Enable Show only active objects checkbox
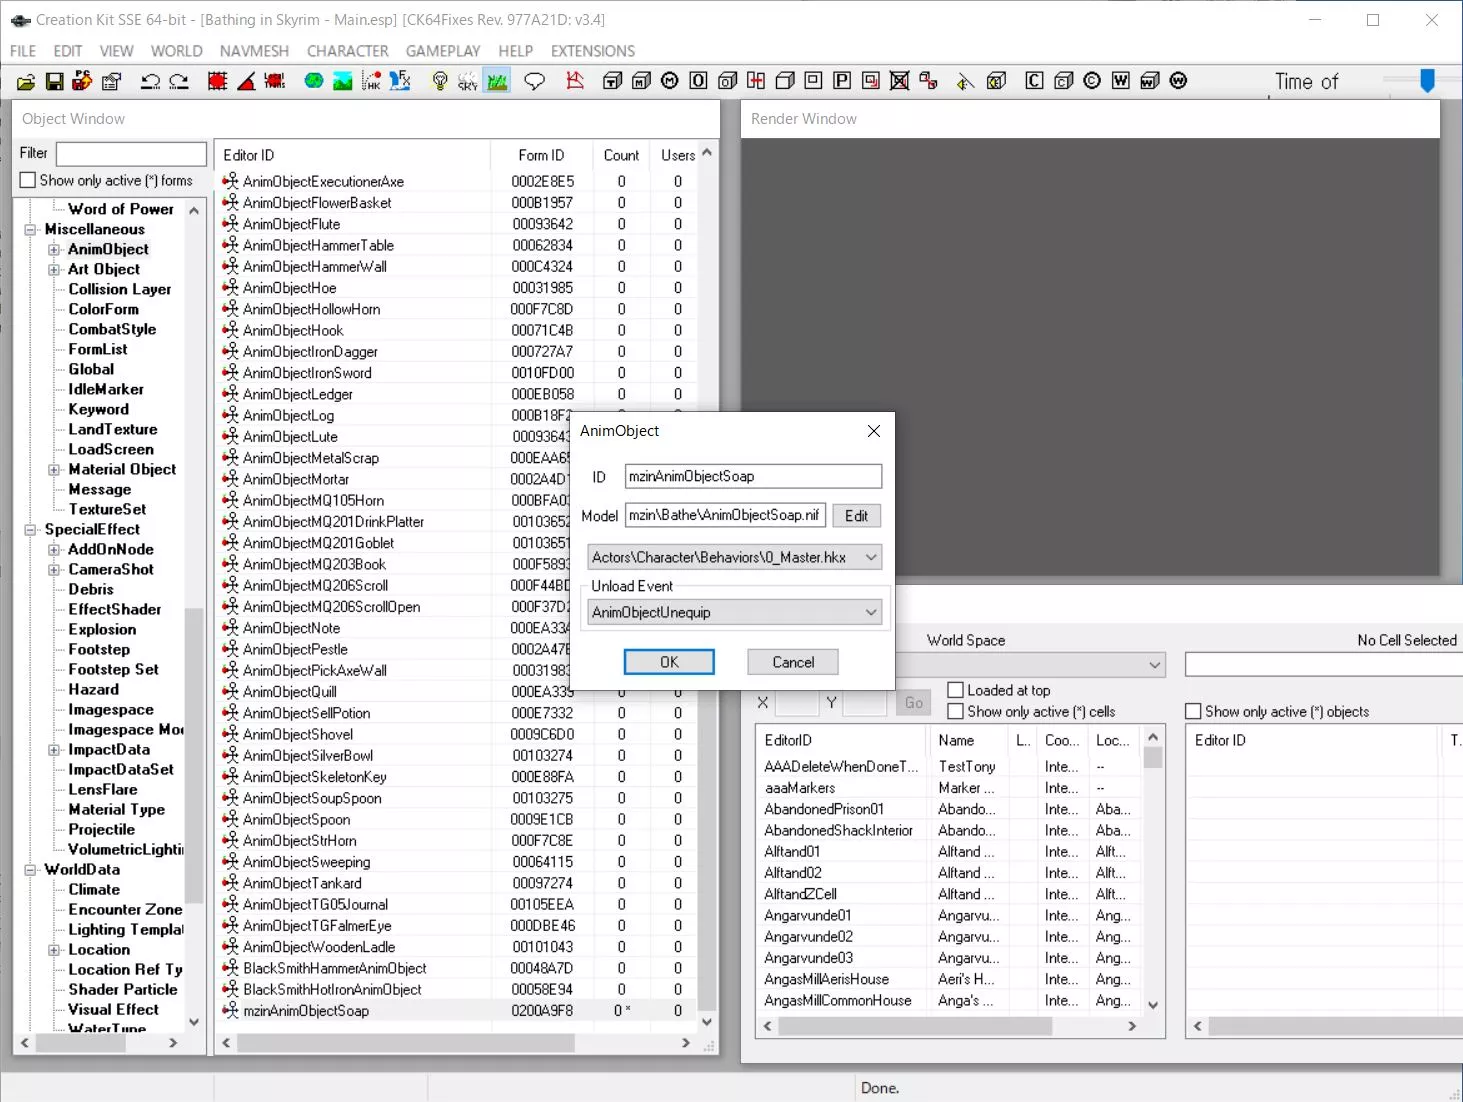The image size is (1463, 1102). pyautogui.click(x=1193, y=711)
